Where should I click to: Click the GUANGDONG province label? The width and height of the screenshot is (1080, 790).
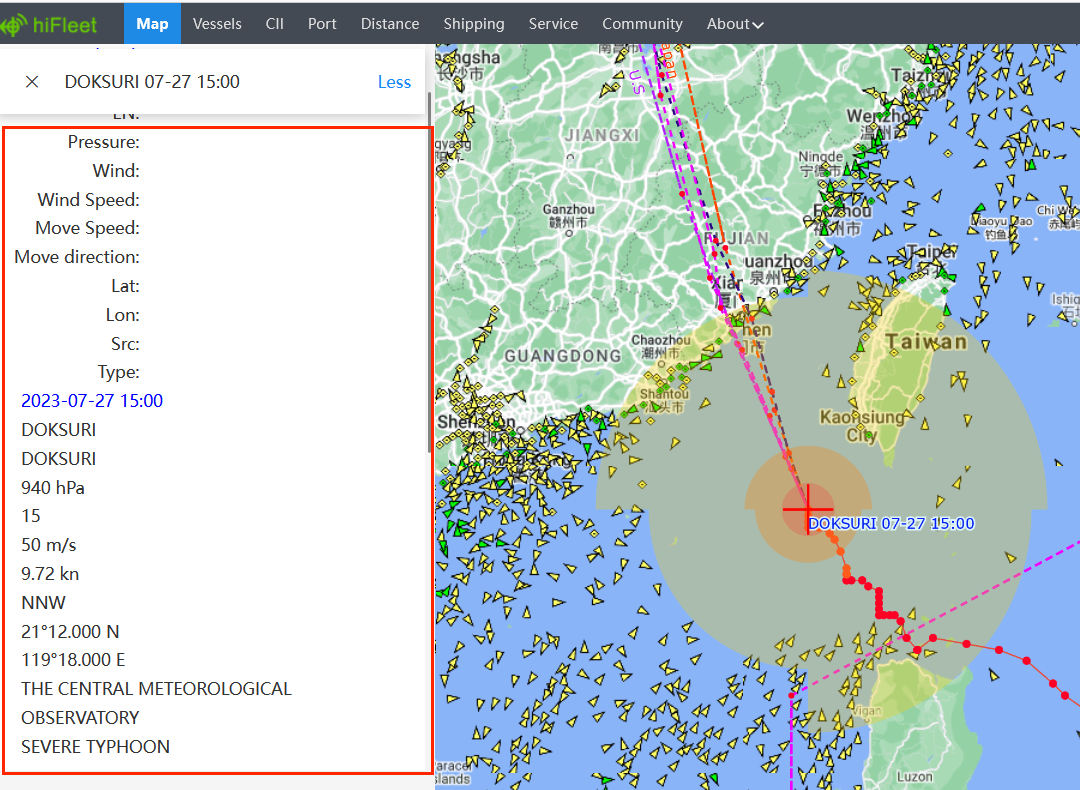point(563,356)
